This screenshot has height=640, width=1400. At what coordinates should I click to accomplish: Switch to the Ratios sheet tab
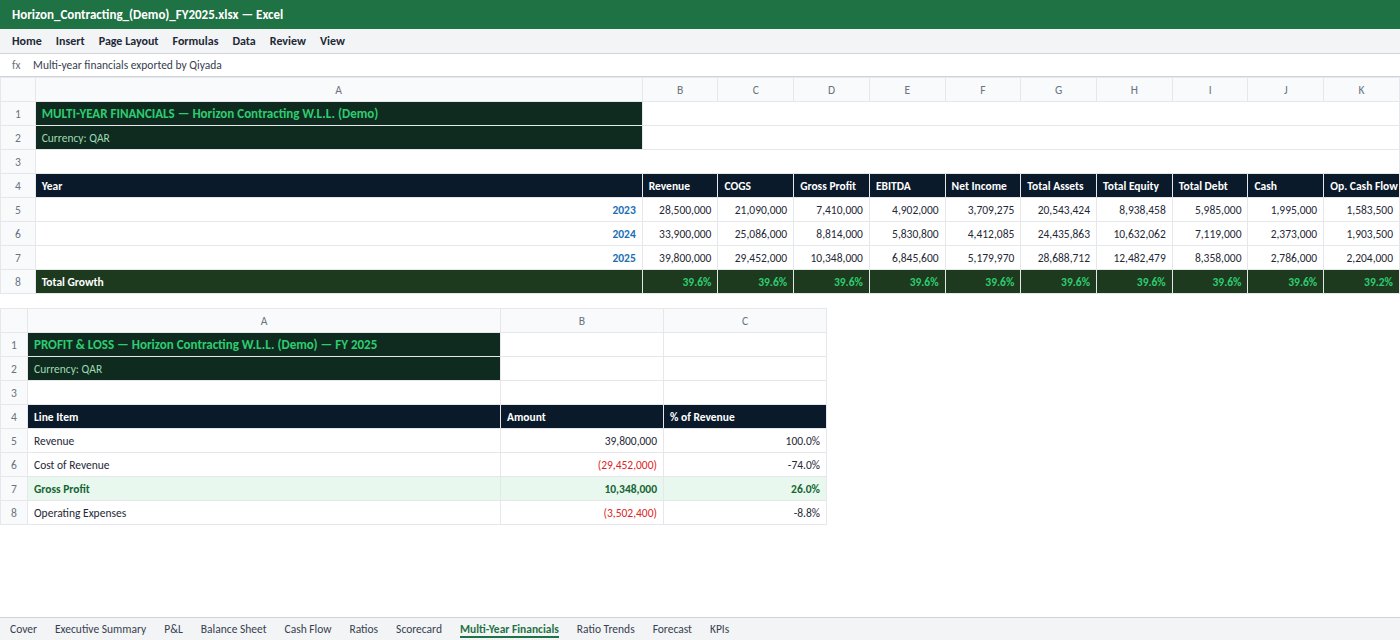(x=363, y=629)
